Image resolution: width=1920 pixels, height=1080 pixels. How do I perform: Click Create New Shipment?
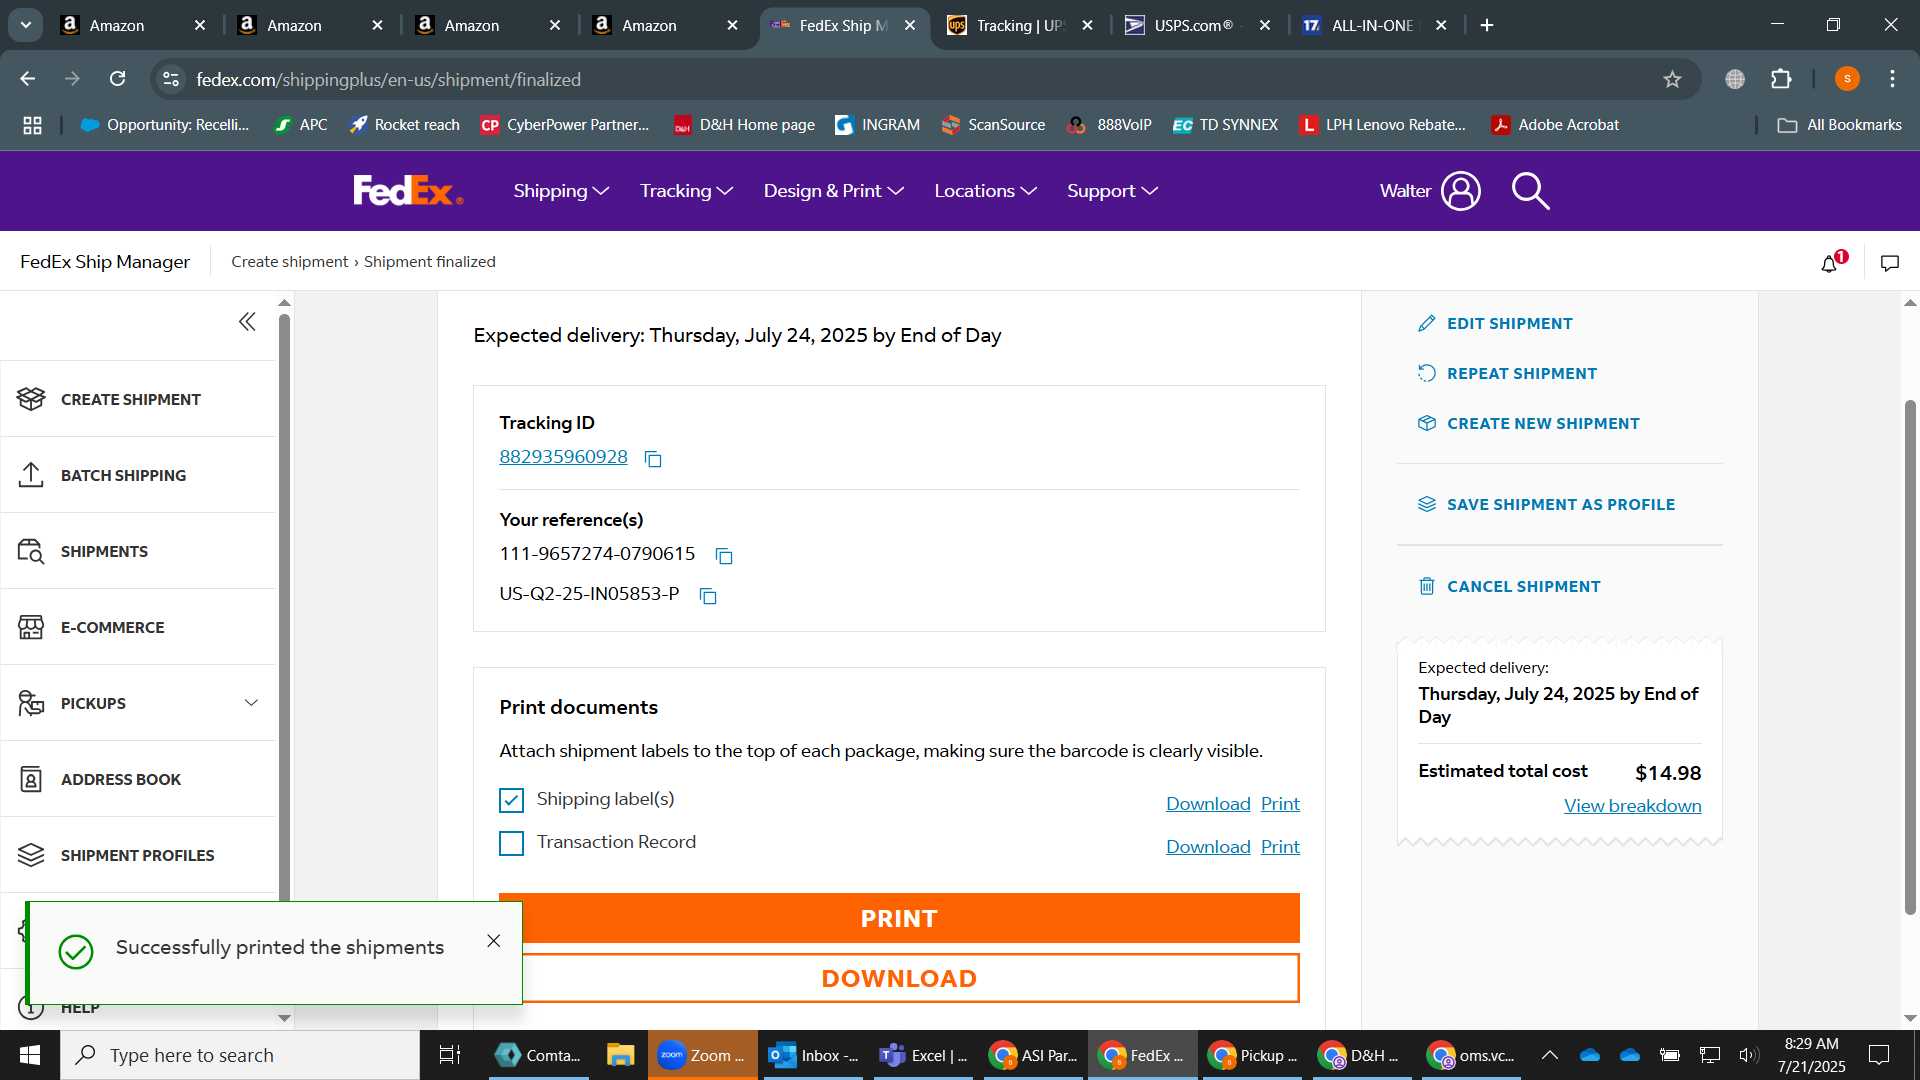coord(1528,424)
